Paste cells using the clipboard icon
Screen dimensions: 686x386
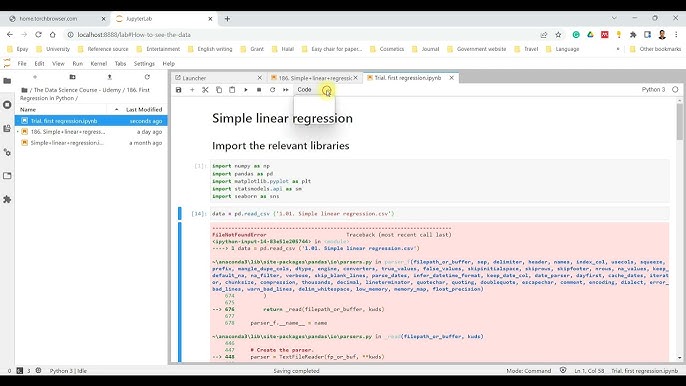(232, 90)
